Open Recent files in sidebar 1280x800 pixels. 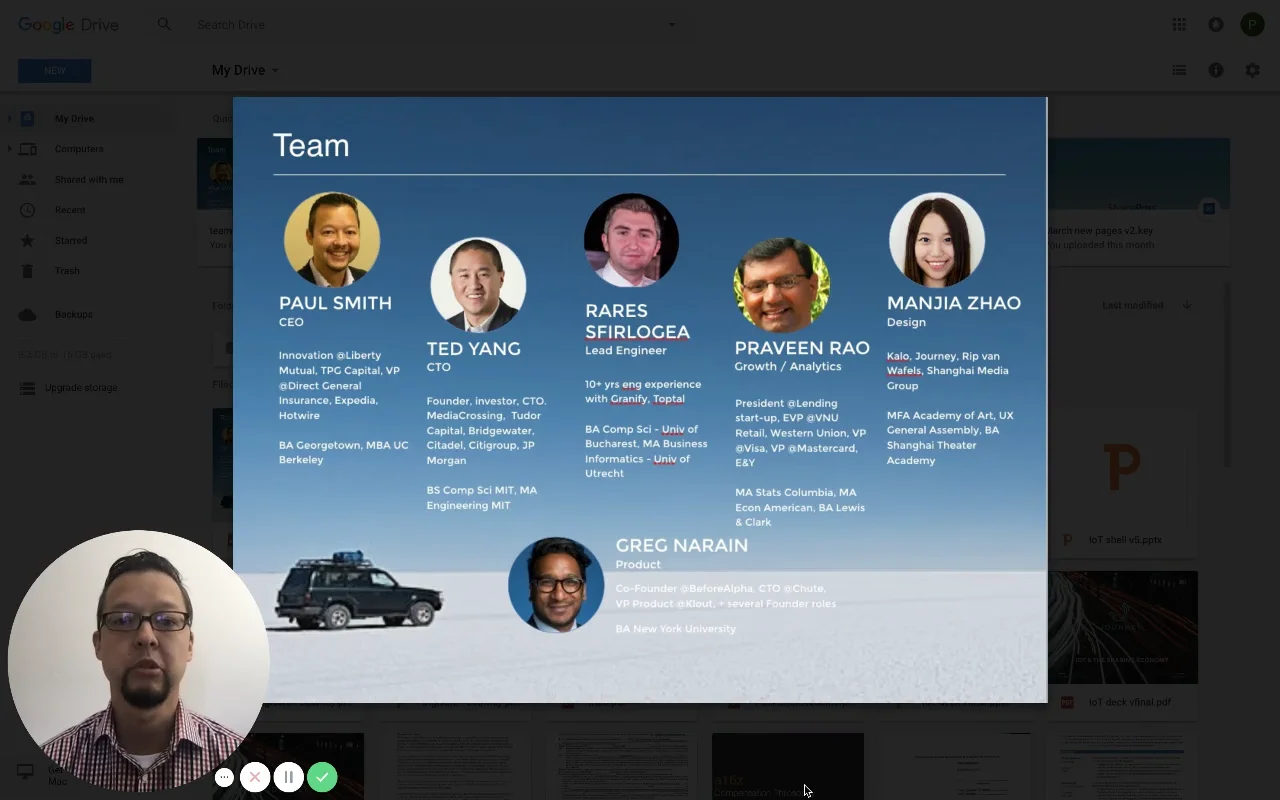pyautogui.click(x=70, y=210)
